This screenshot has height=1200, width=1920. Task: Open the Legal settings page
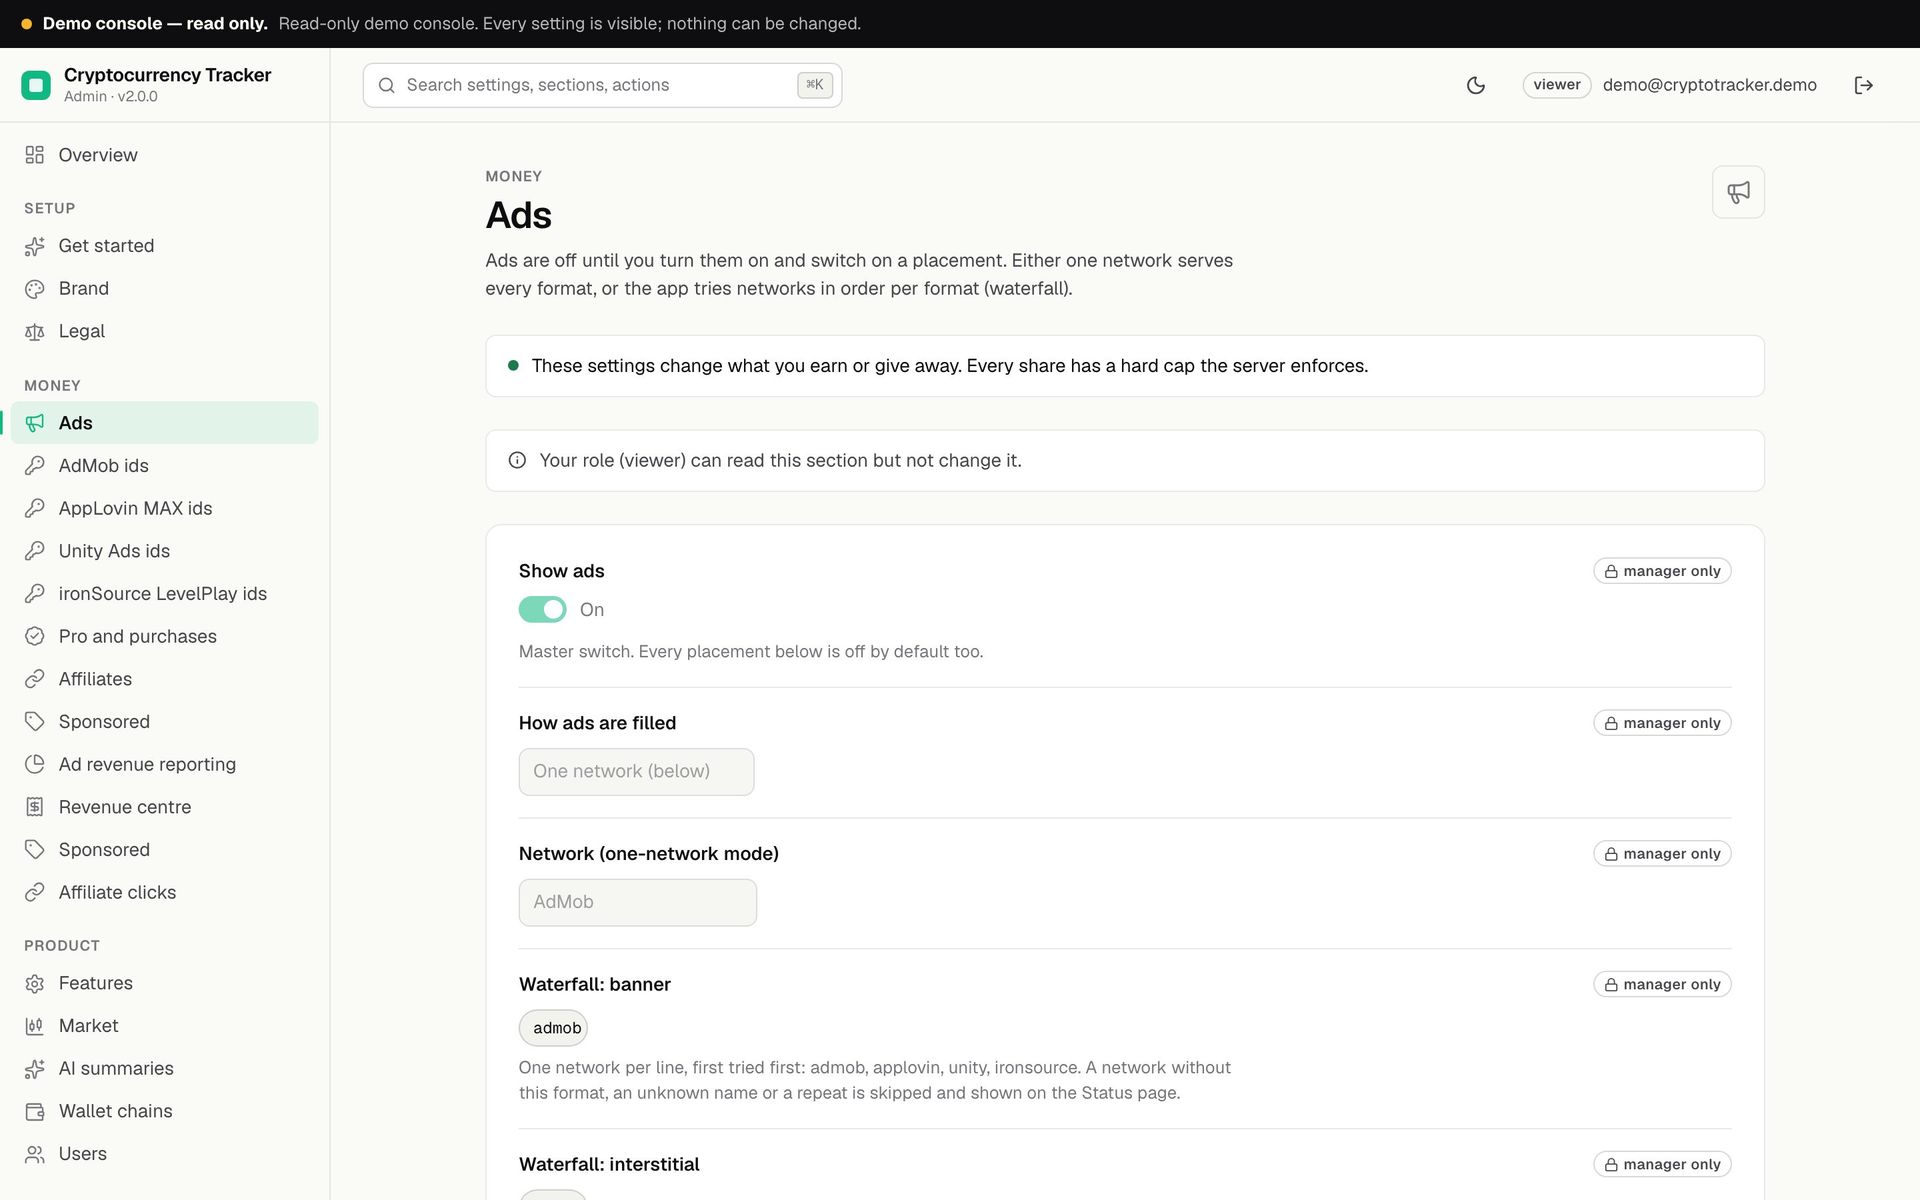(x=165, y=331)
